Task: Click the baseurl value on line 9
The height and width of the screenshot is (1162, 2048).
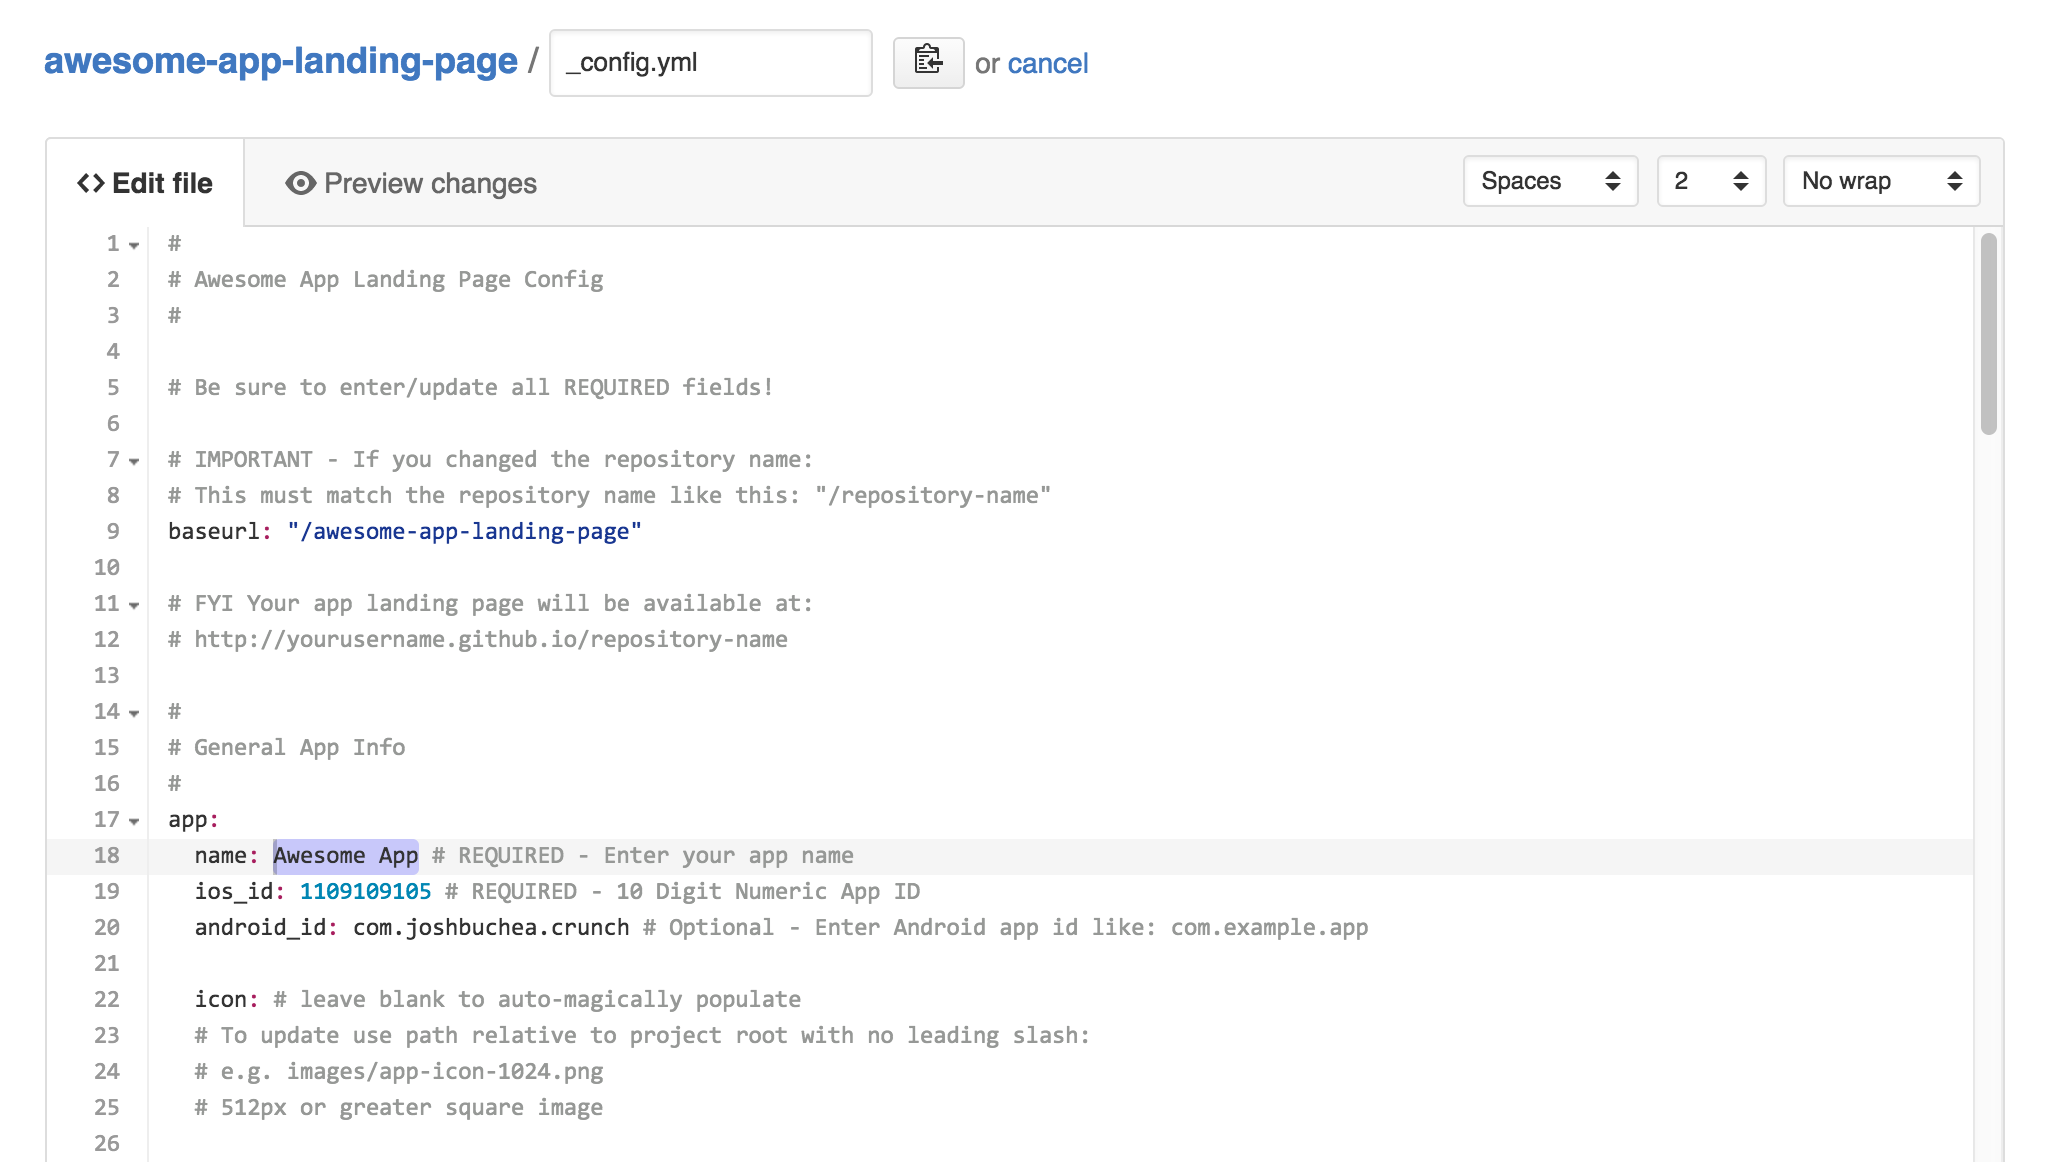Action: pos(464,532)
